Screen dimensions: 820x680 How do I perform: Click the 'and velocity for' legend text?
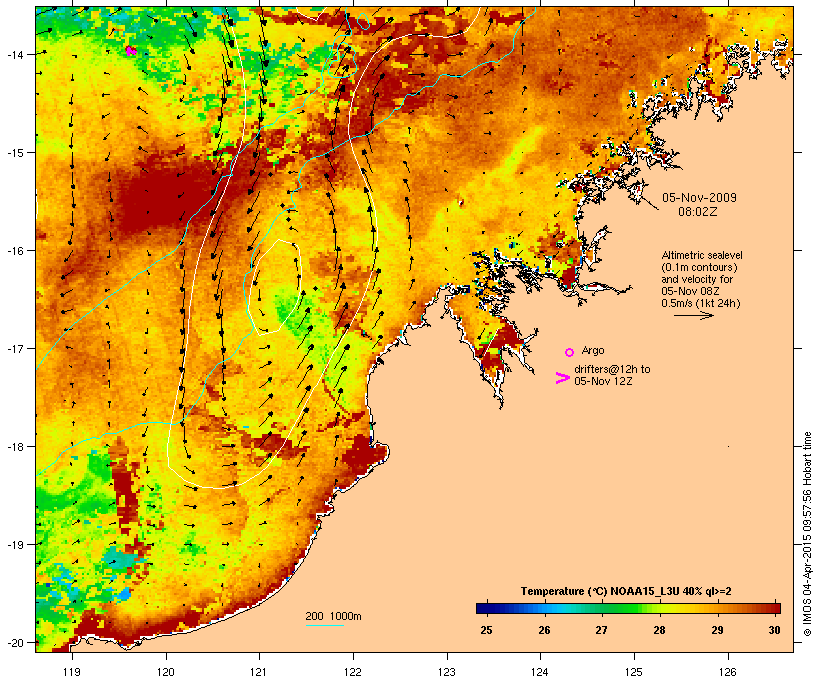pyautogui.click(x=697, y=279)
